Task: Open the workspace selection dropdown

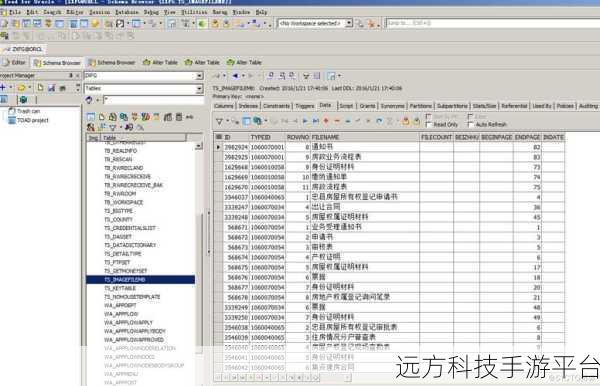Action: [349, 23]
